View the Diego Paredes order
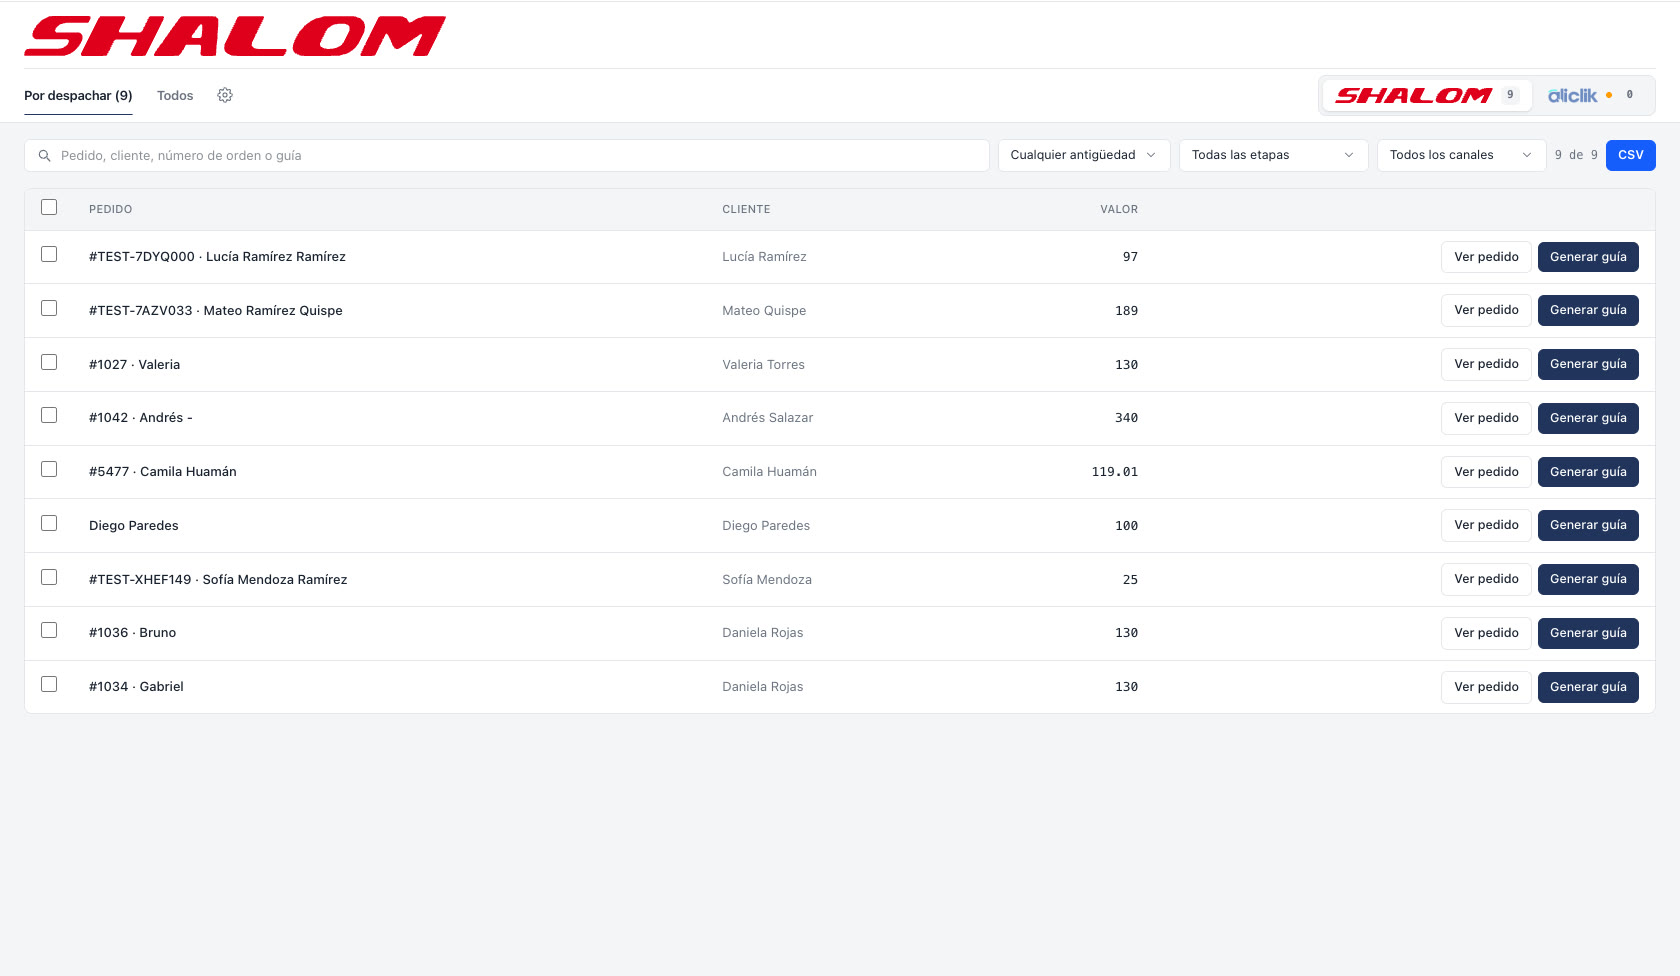 1486,525
